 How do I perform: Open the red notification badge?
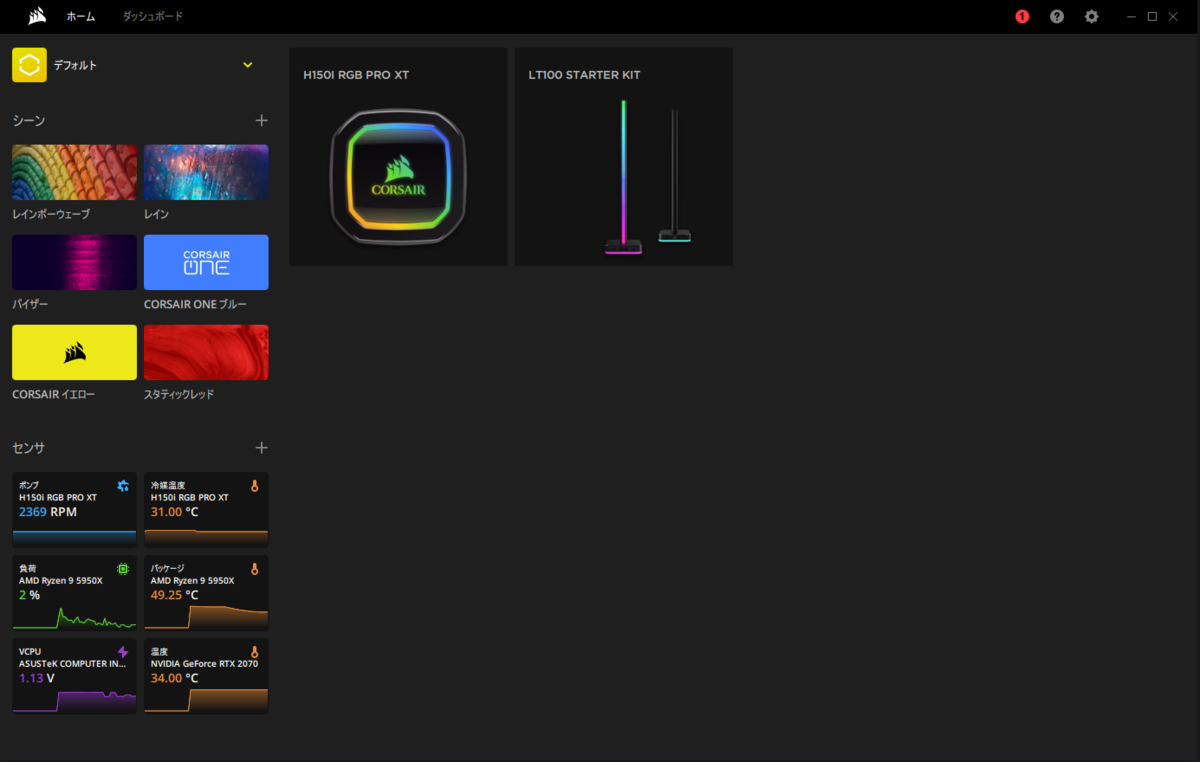(1022, 17)
